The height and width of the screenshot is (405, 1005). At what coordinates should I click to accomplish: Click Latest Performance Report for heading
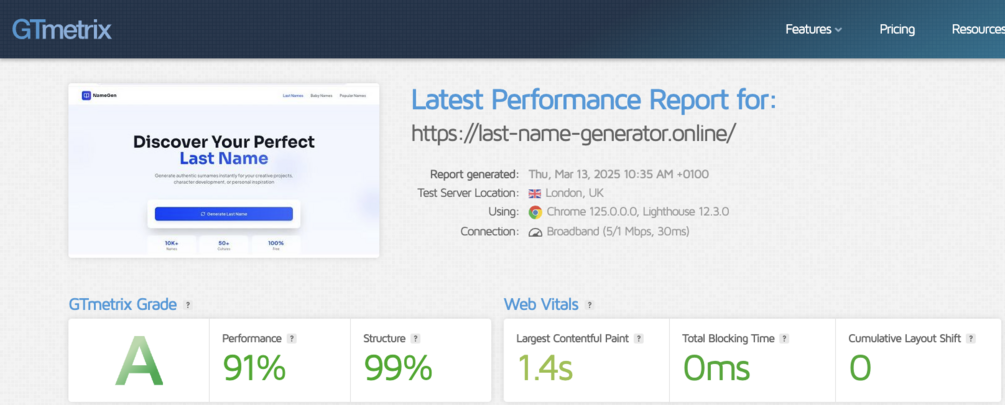(594, 100)
